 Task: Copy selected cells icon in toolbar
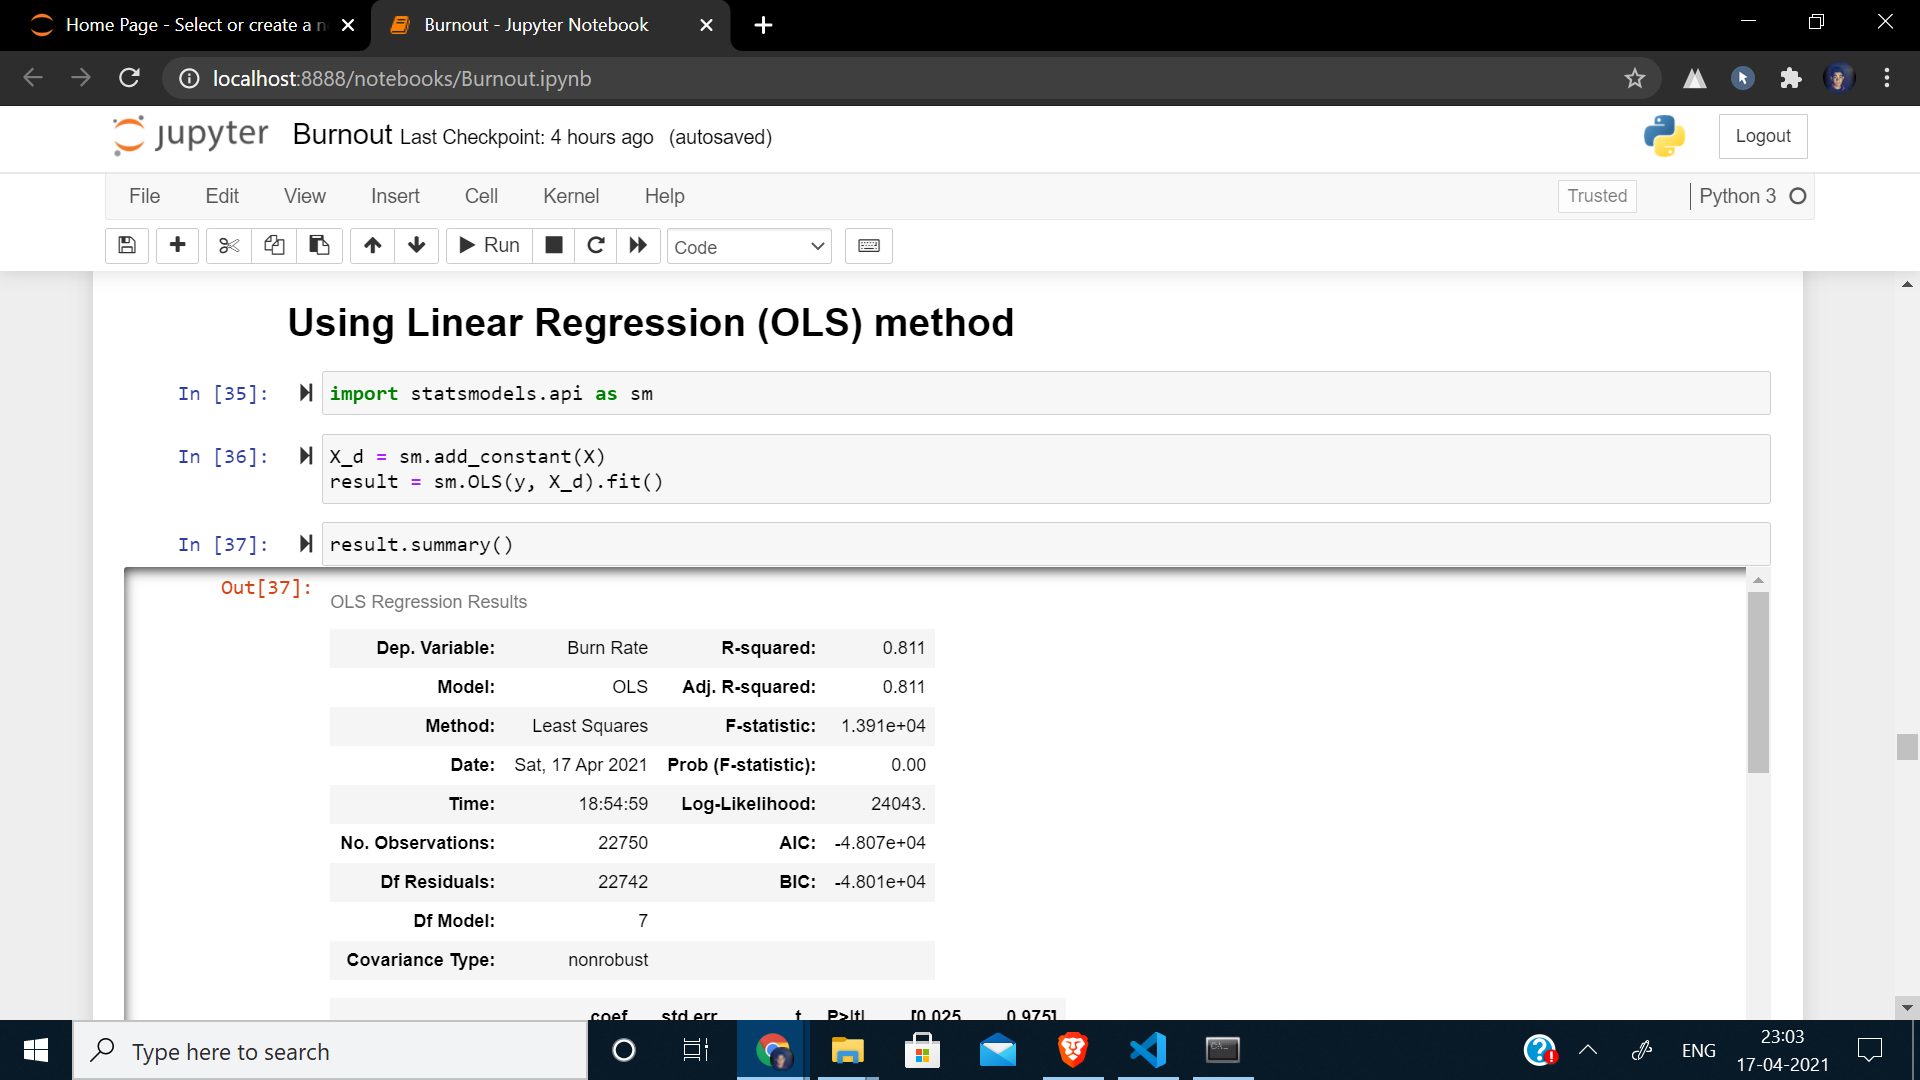pyautogui.click(x=274, y=246)
